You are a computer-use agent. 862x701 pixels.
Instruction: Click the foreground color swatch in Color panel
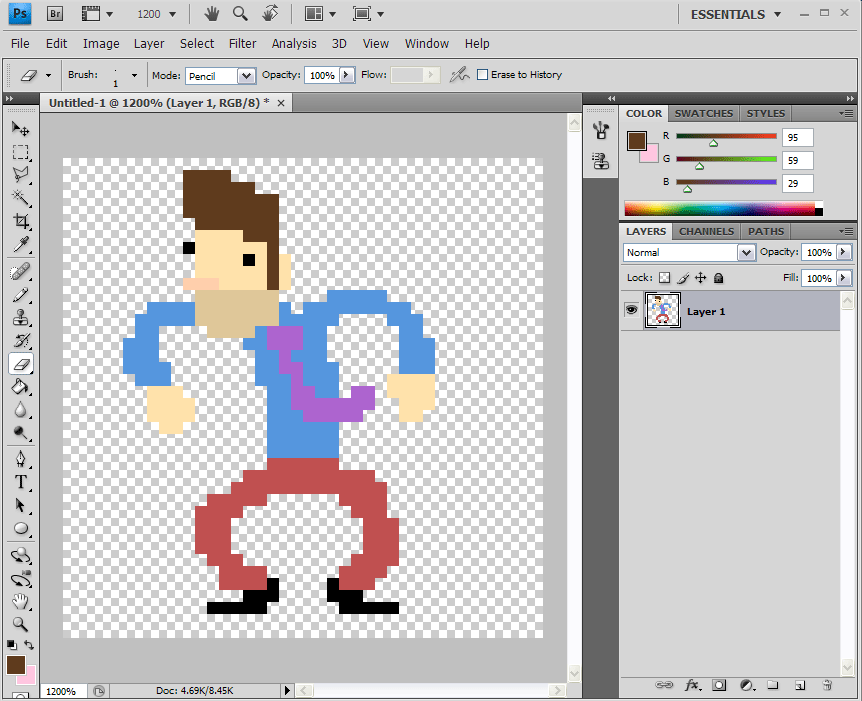tap(636, 141)
